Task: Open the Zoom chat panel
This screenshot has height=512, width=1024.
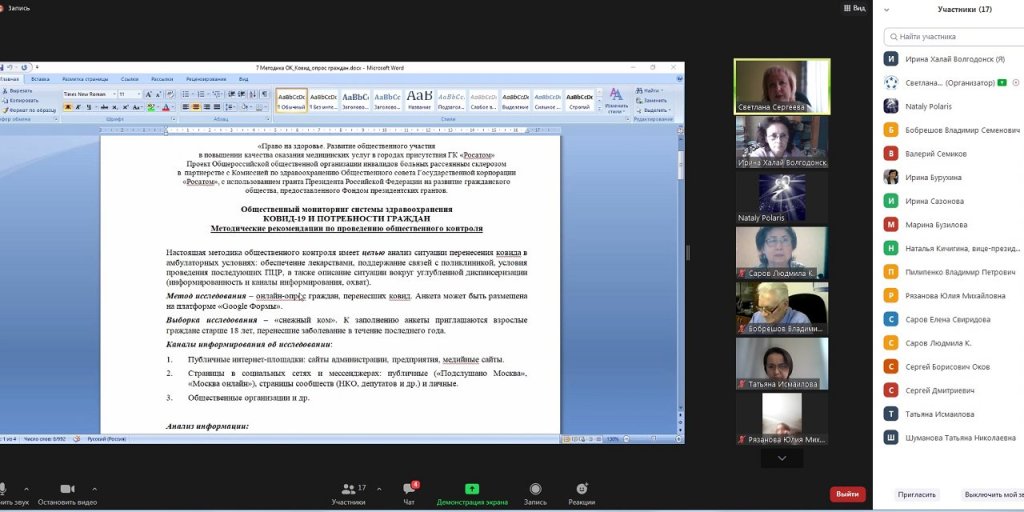Action: pyautogui.click(x=409, y=489)
